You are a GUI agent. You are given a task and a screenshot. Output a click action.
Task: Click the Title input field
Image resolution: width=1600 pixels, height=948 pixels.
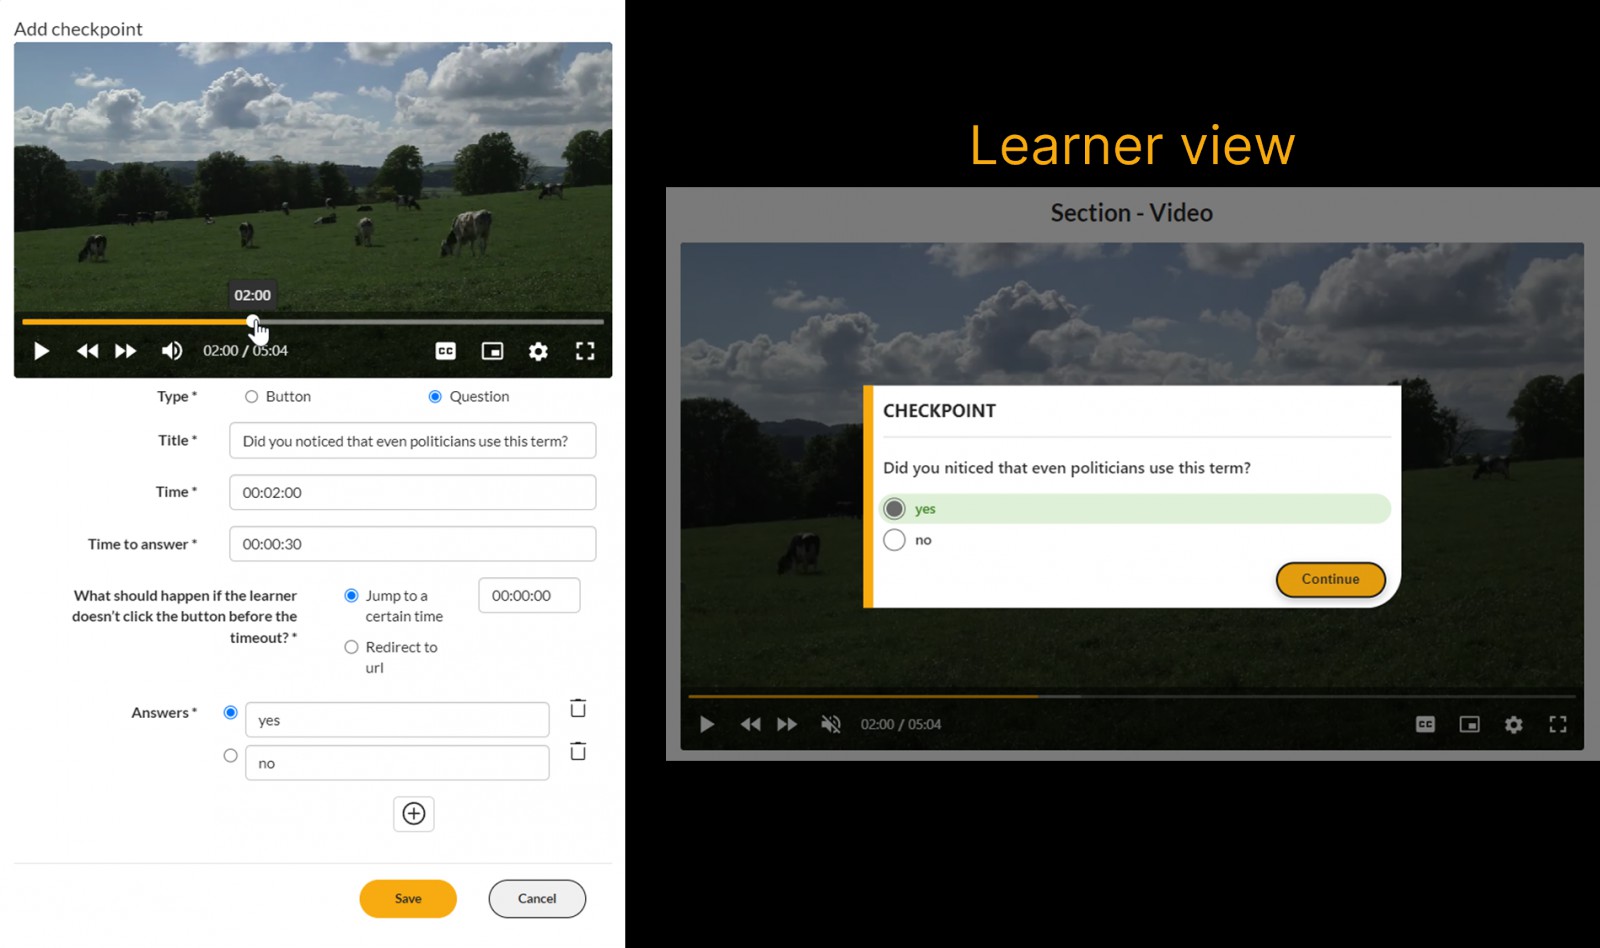pos(412,441)
